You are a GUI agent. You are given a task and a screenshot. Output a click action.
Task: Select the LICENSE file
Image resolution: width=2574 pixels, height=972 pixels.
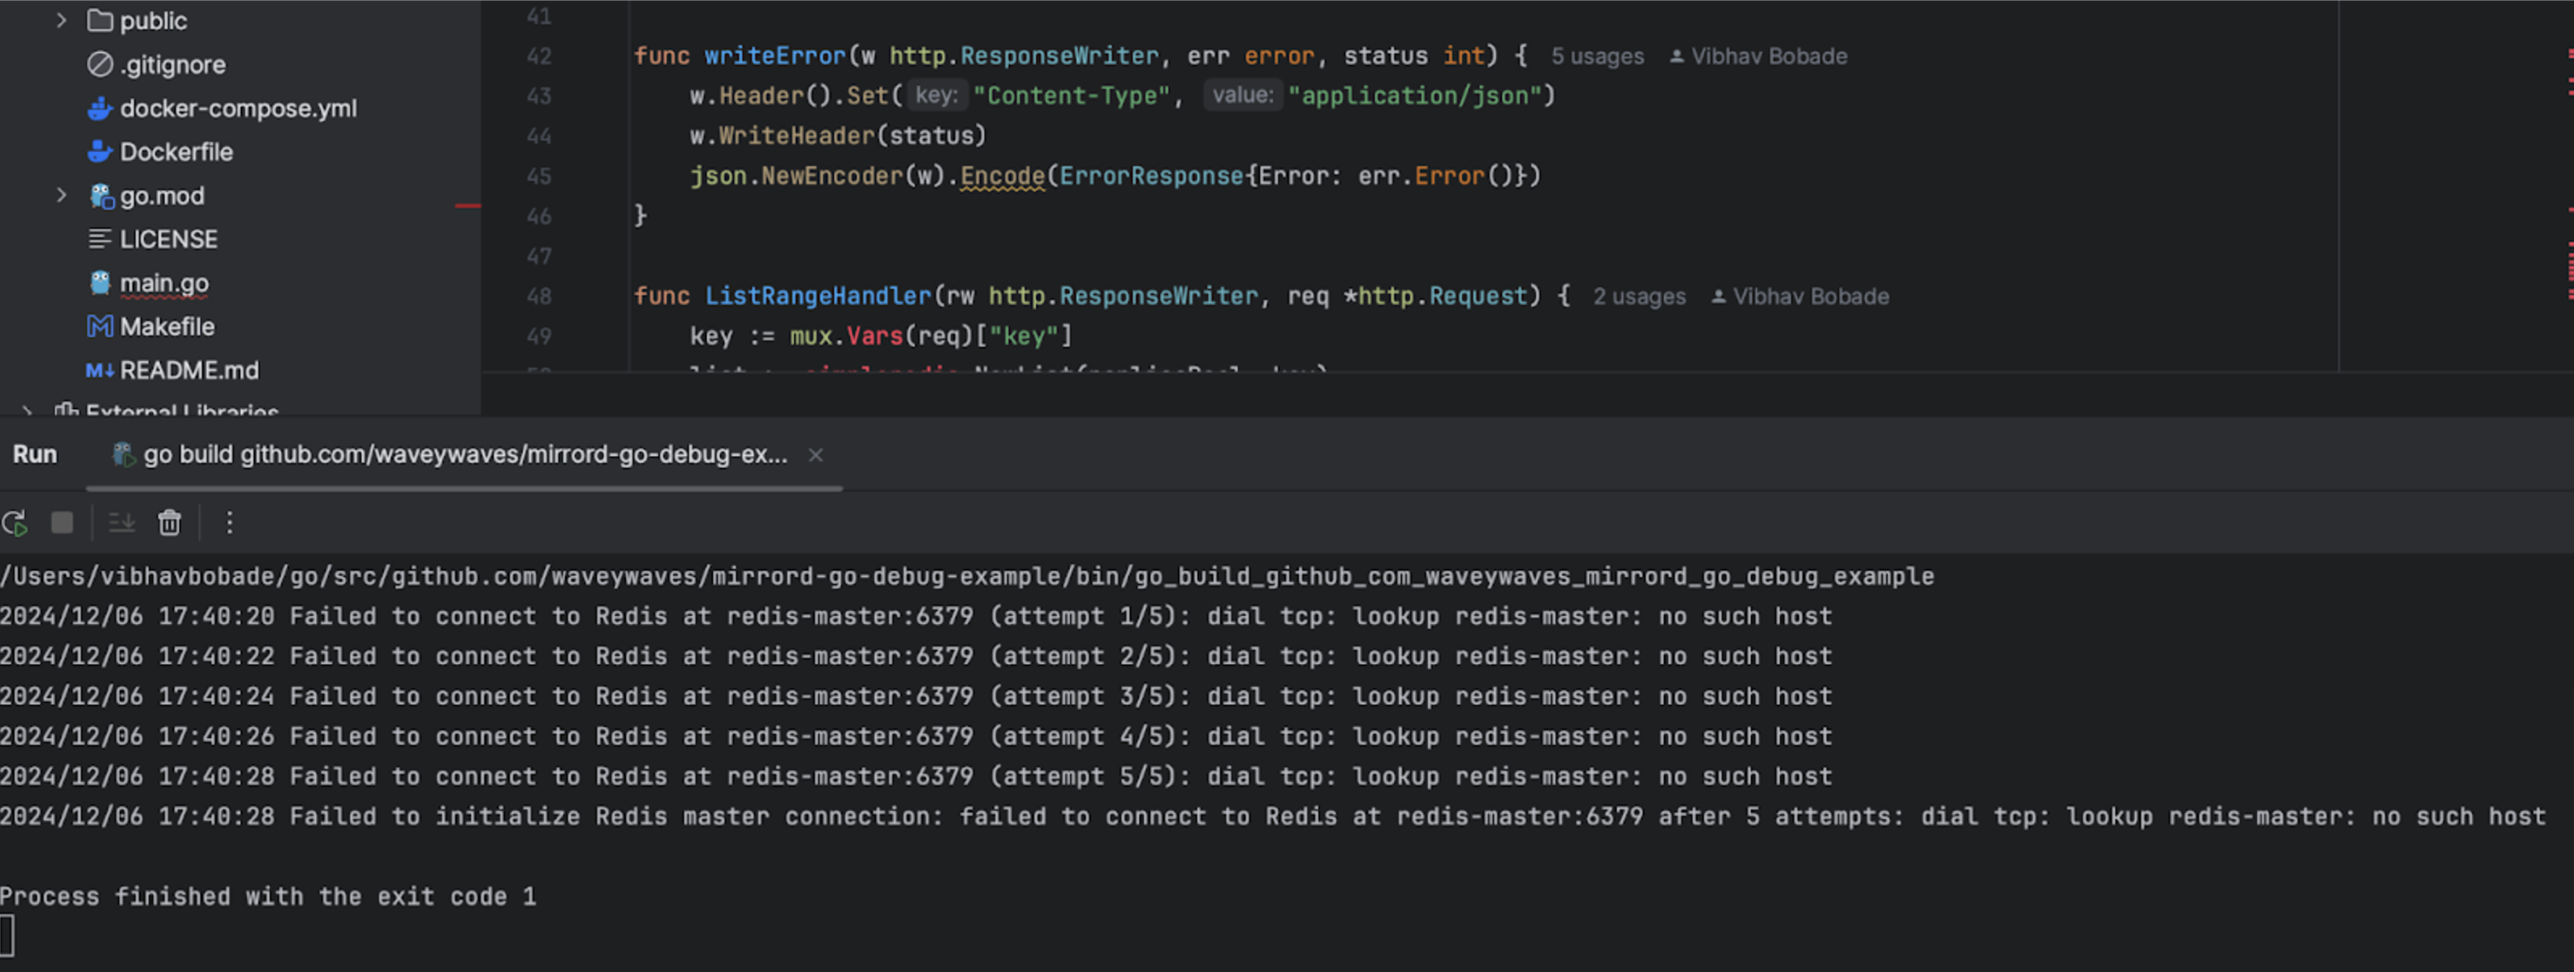(168, 240)
